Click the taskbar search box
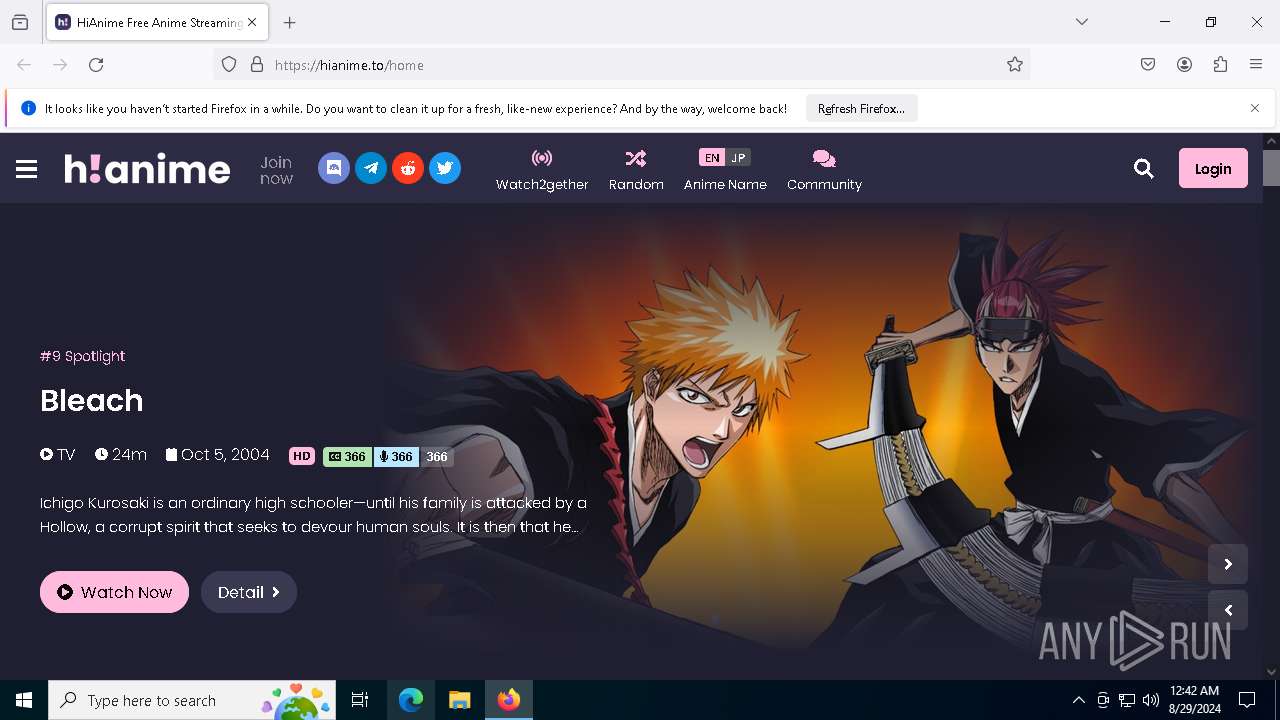Viewport: 1280px width, 720px height. click(x=192, y=700)
